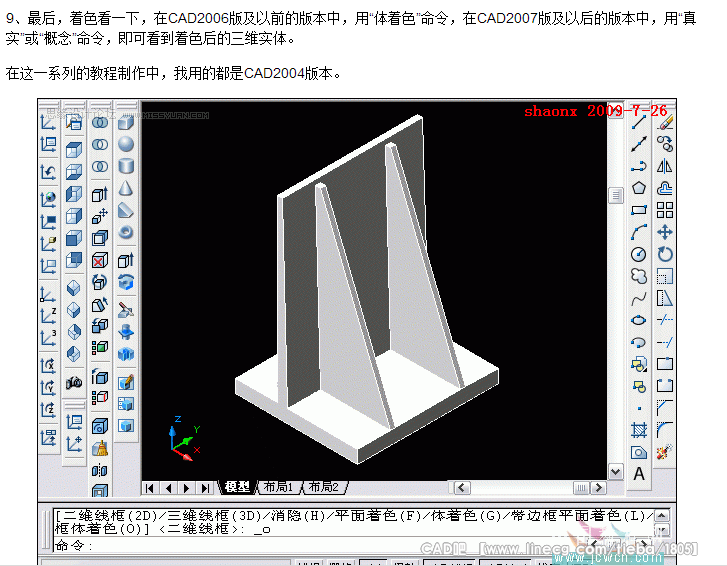Switch to the 布局2 tab

click(x=324, y=487)
